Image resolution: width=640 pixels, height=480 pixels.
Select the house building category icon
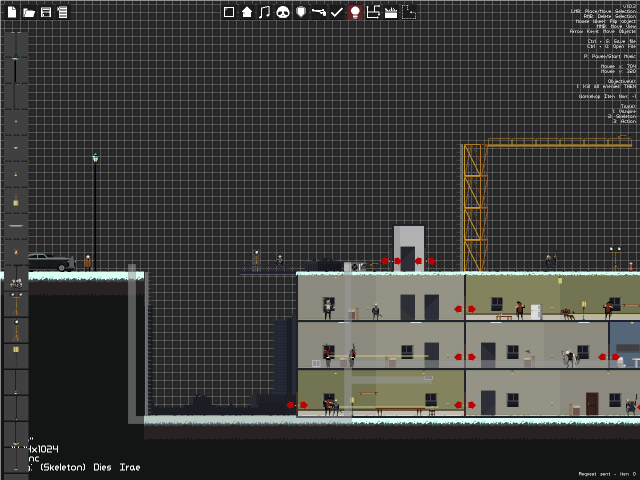pos(247,12)
